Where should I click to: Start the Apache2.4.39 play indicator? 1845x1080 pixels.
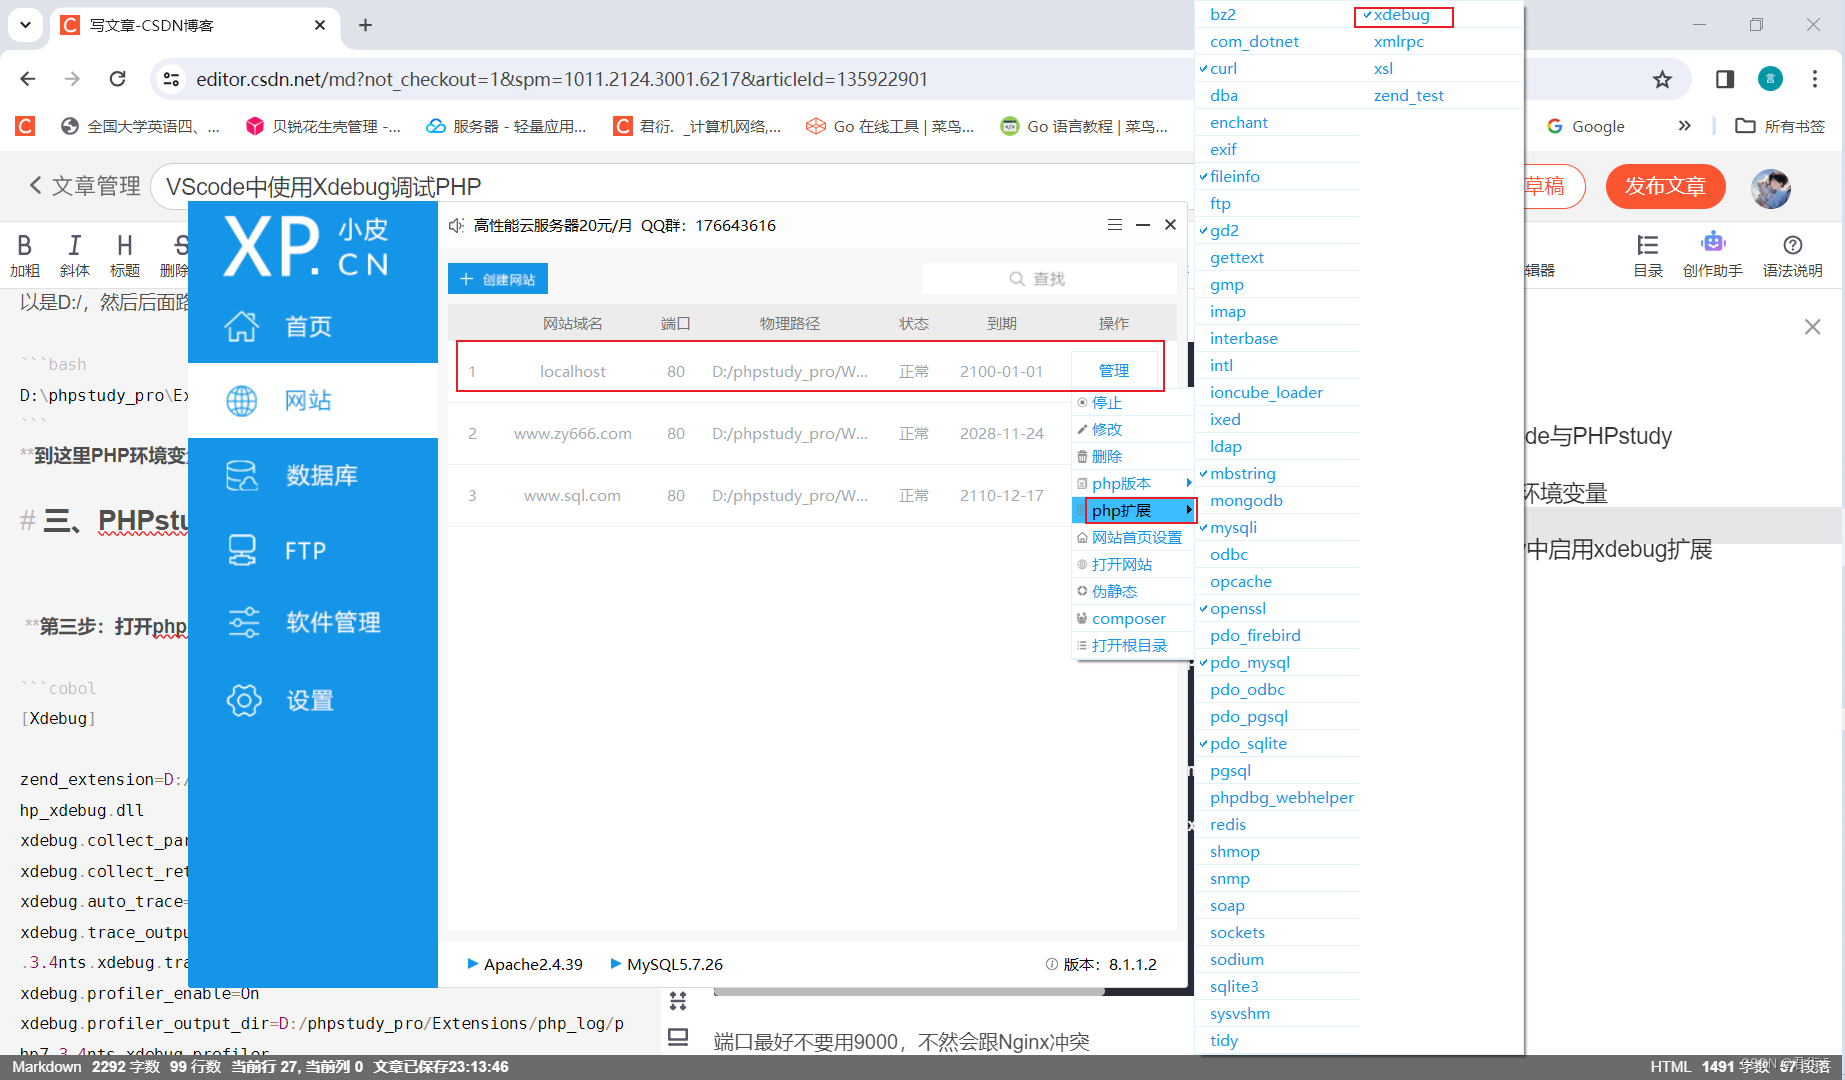tap(473, 964)
